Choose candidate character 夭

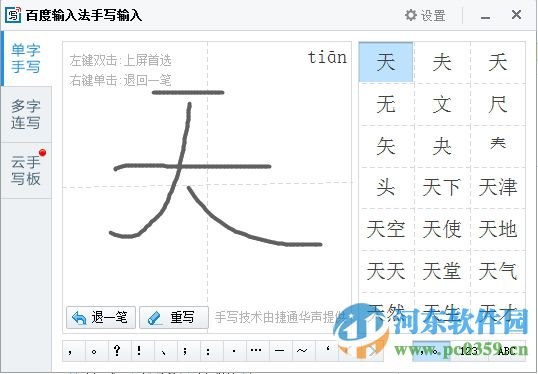click(x=498, y=62)
